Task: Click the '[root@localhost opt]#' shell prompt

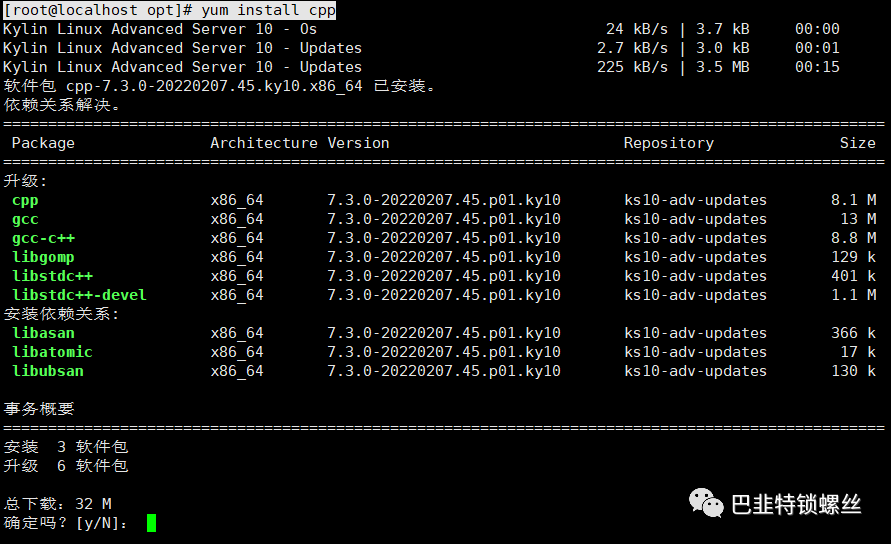Action: 98,10
